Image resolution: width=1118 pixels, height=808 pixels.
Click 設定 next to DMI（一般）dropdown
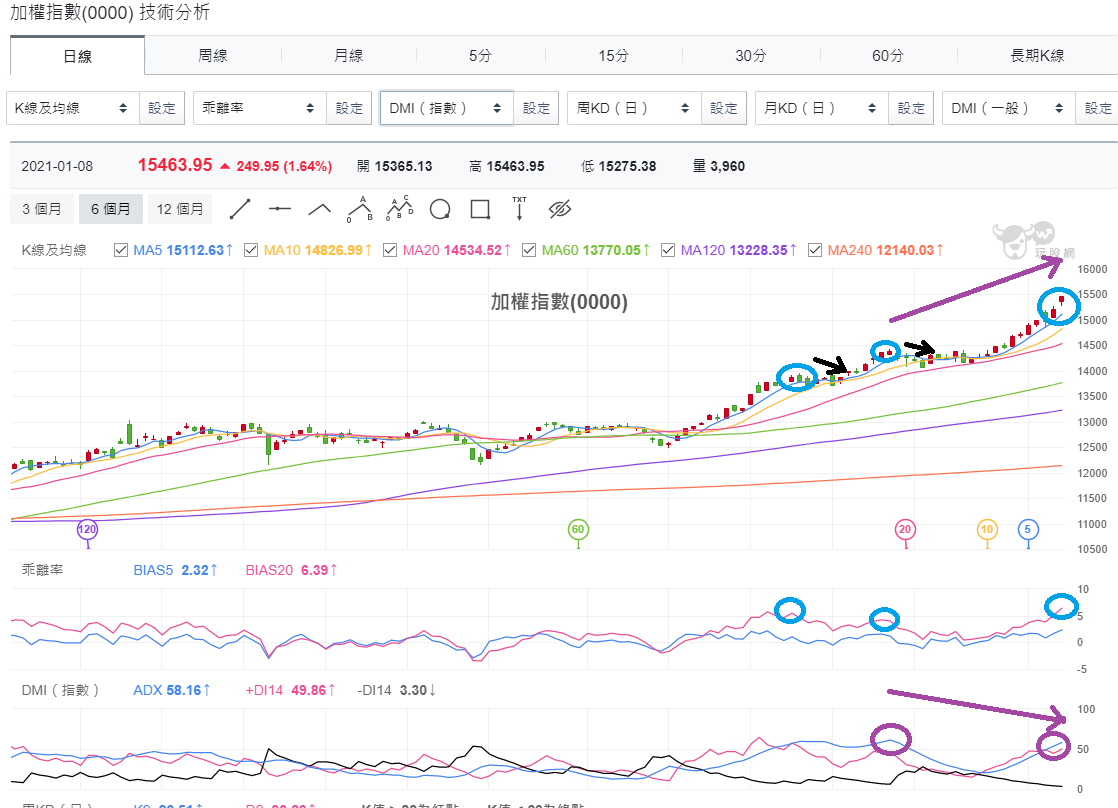1098,108
